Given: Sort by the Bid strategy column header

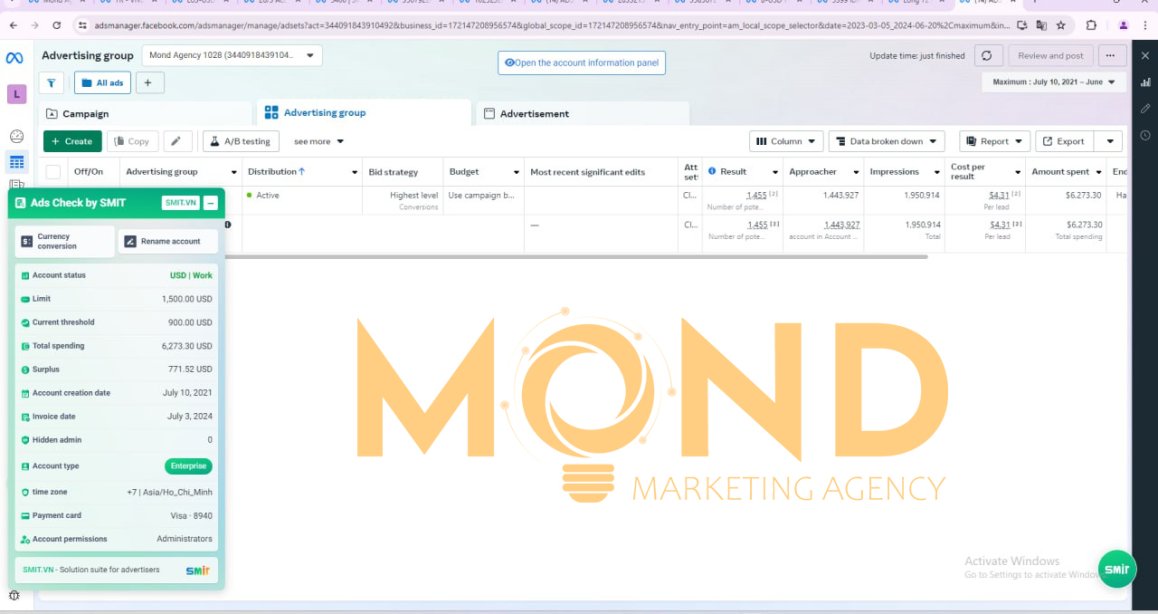Looking at the screenshot, I should click(x=393, y=172).
